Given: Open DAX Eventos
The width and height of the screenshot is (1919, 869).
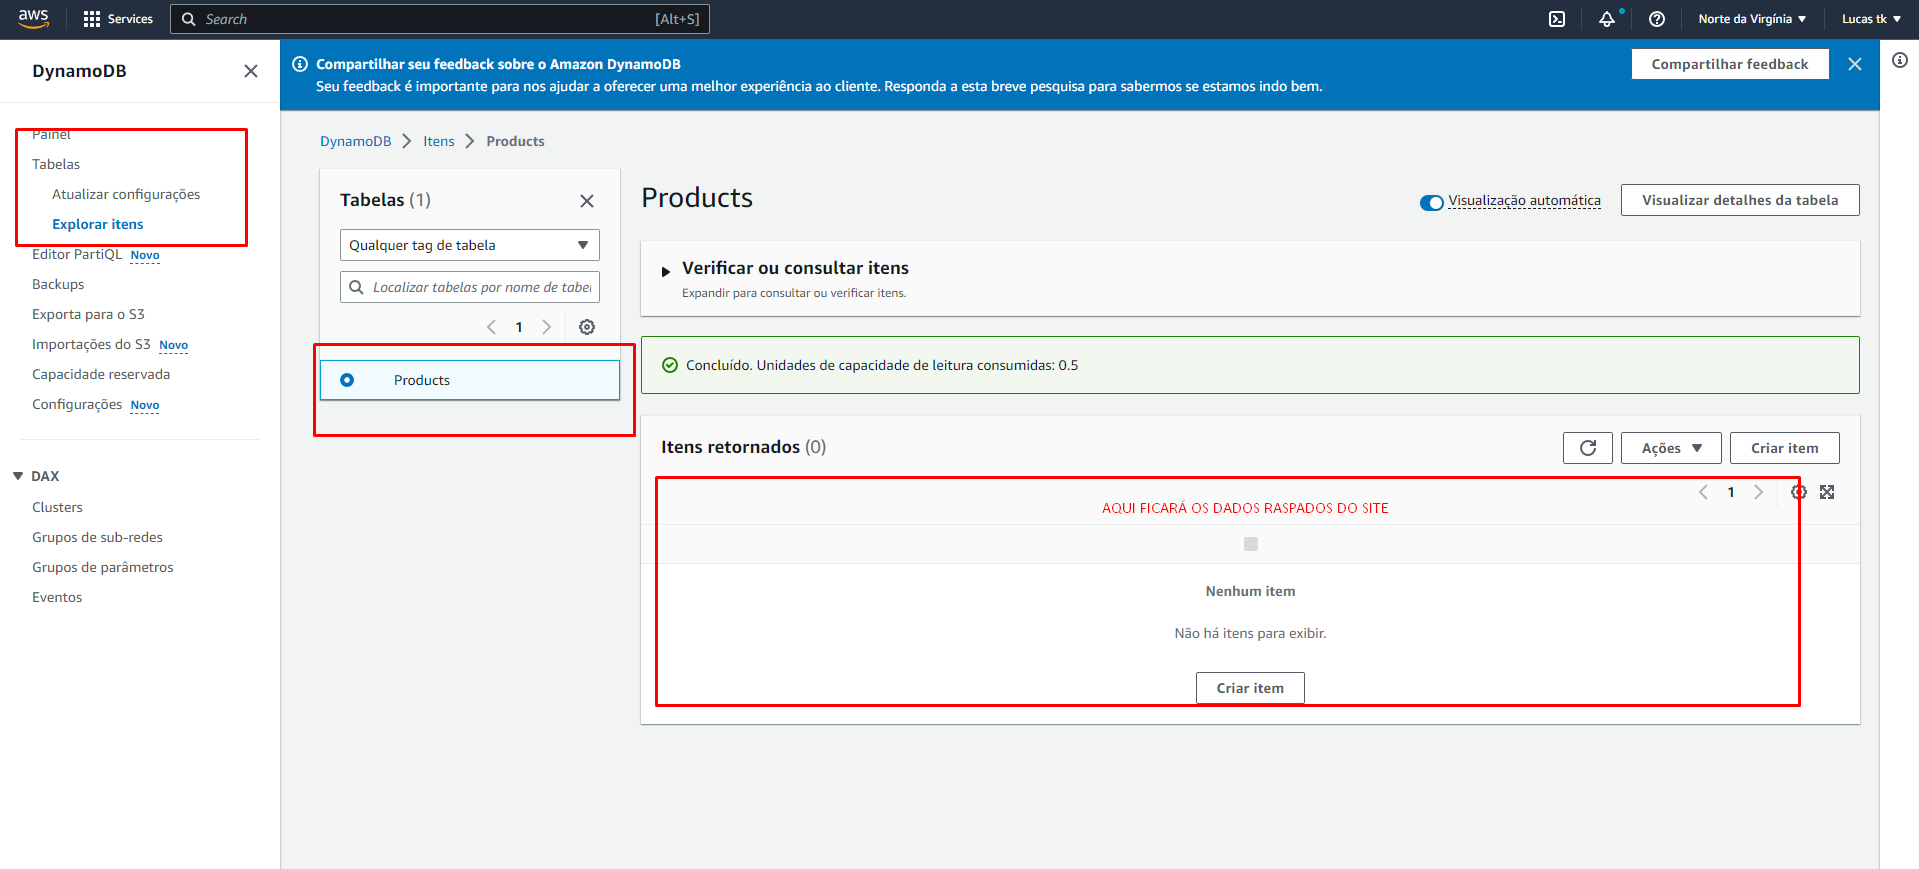Looking at the screenshot, I should [57, 597].
